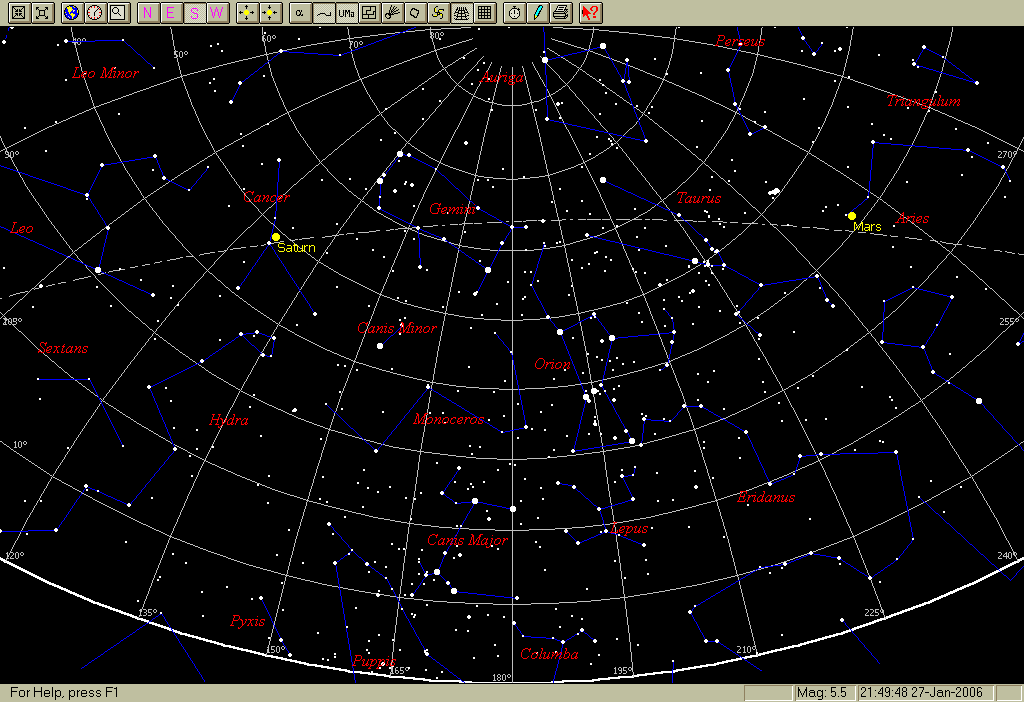
Task: Click the star dimmer (inward arrows) icon
Action: pos(270,12)
